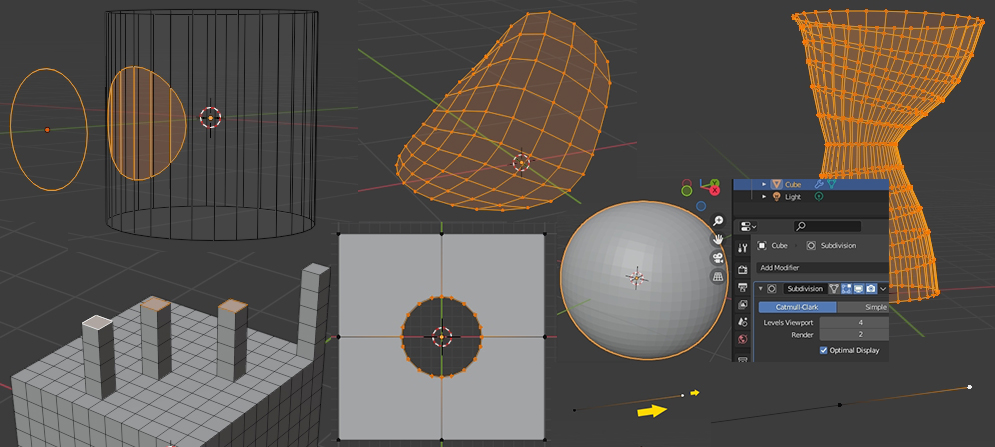The image size is (995, 447).
Task: Open the Render properties tab
Action: pyautogui.click(x=742, y=269)
